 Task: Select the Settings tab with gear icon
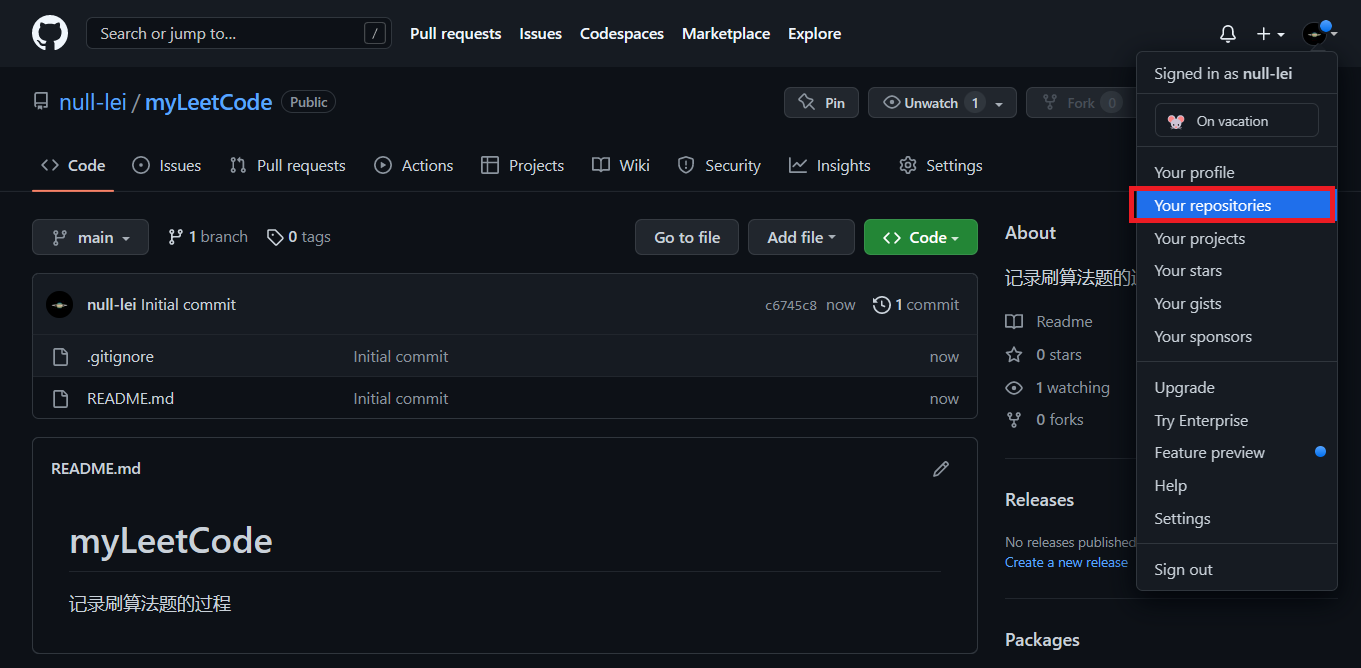pyautogui.click(x=940, y=165)
